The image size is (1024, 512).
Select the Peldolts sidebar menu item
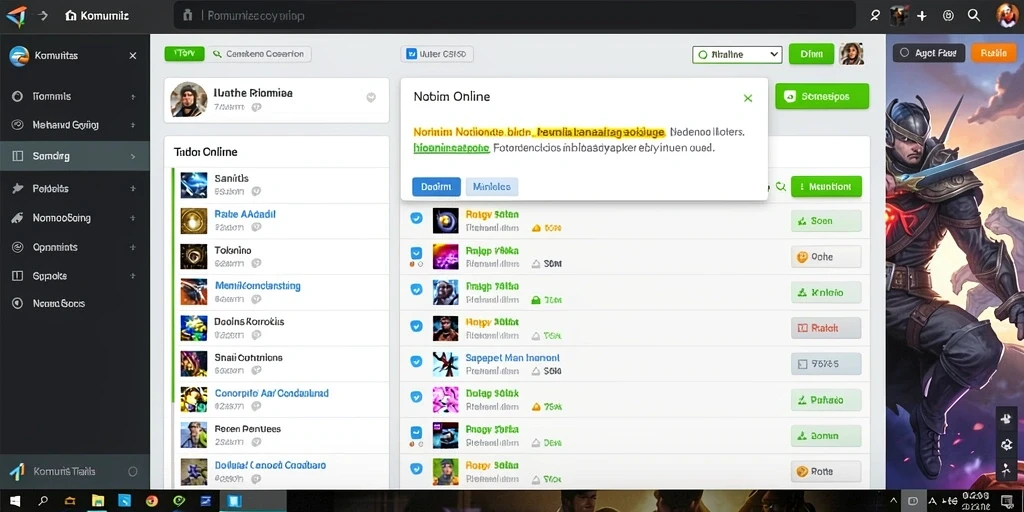click(74, 189)
